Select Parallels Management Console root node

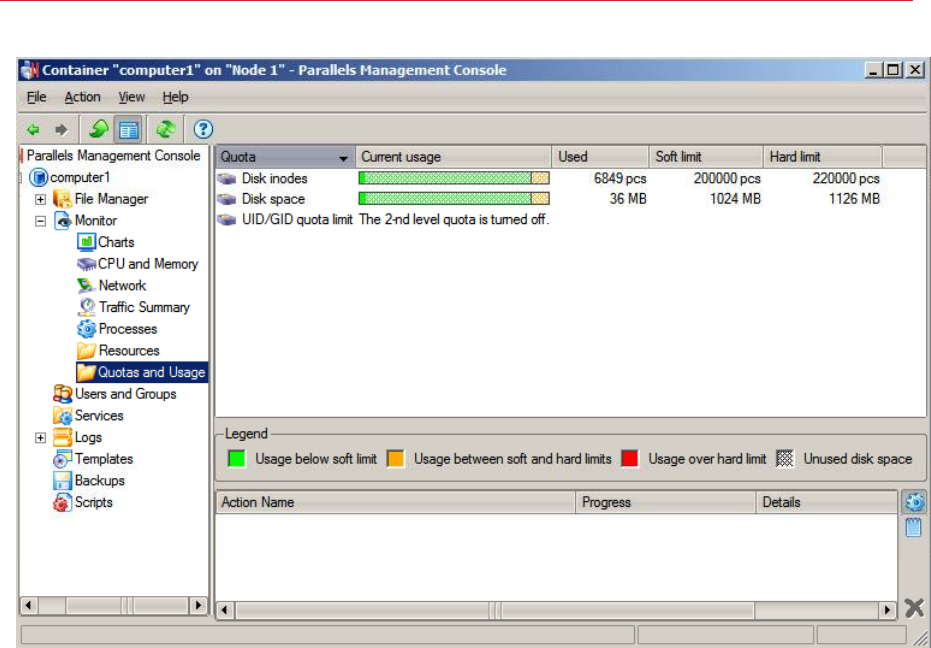point(113,156)
